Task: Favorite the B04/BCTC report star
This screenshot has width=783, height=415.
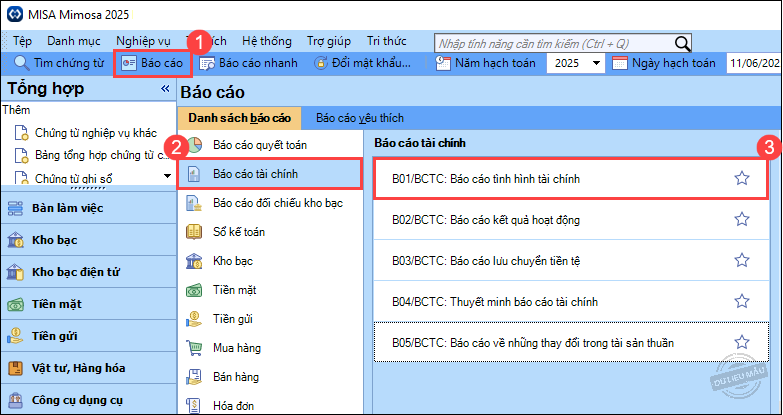Action: [x=742, y=301]
